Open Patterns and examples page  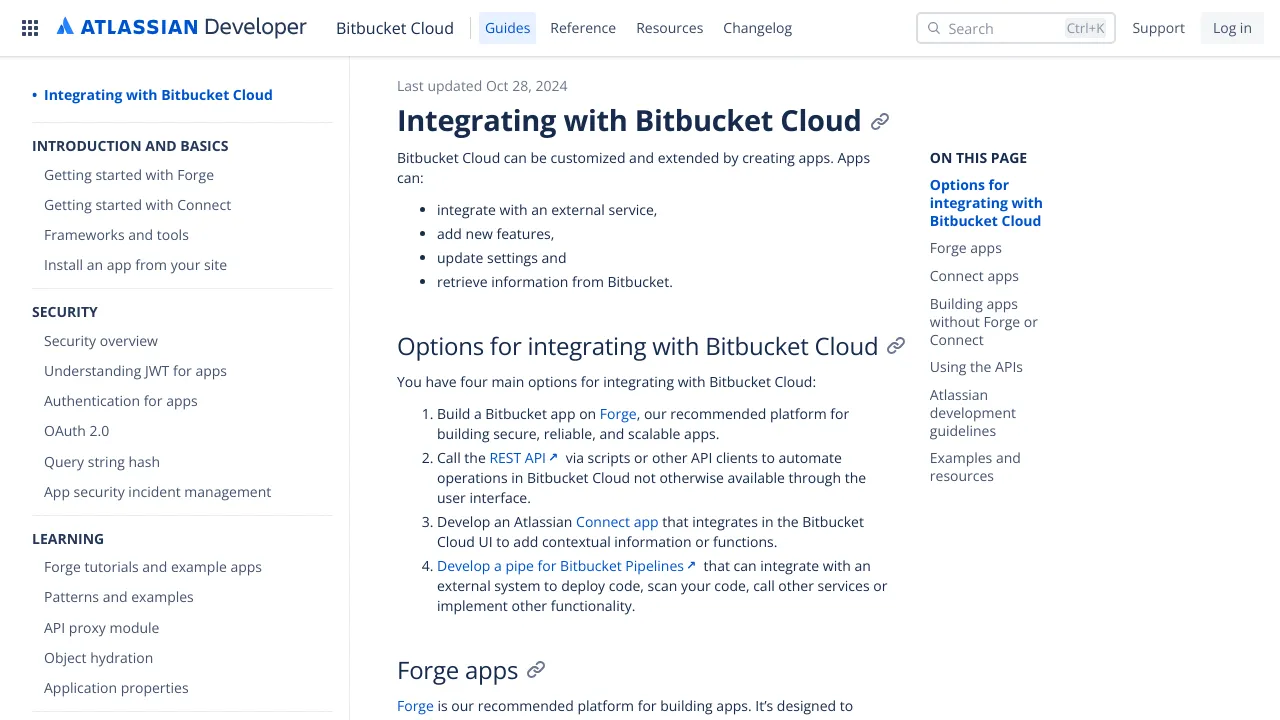(119, 597)
